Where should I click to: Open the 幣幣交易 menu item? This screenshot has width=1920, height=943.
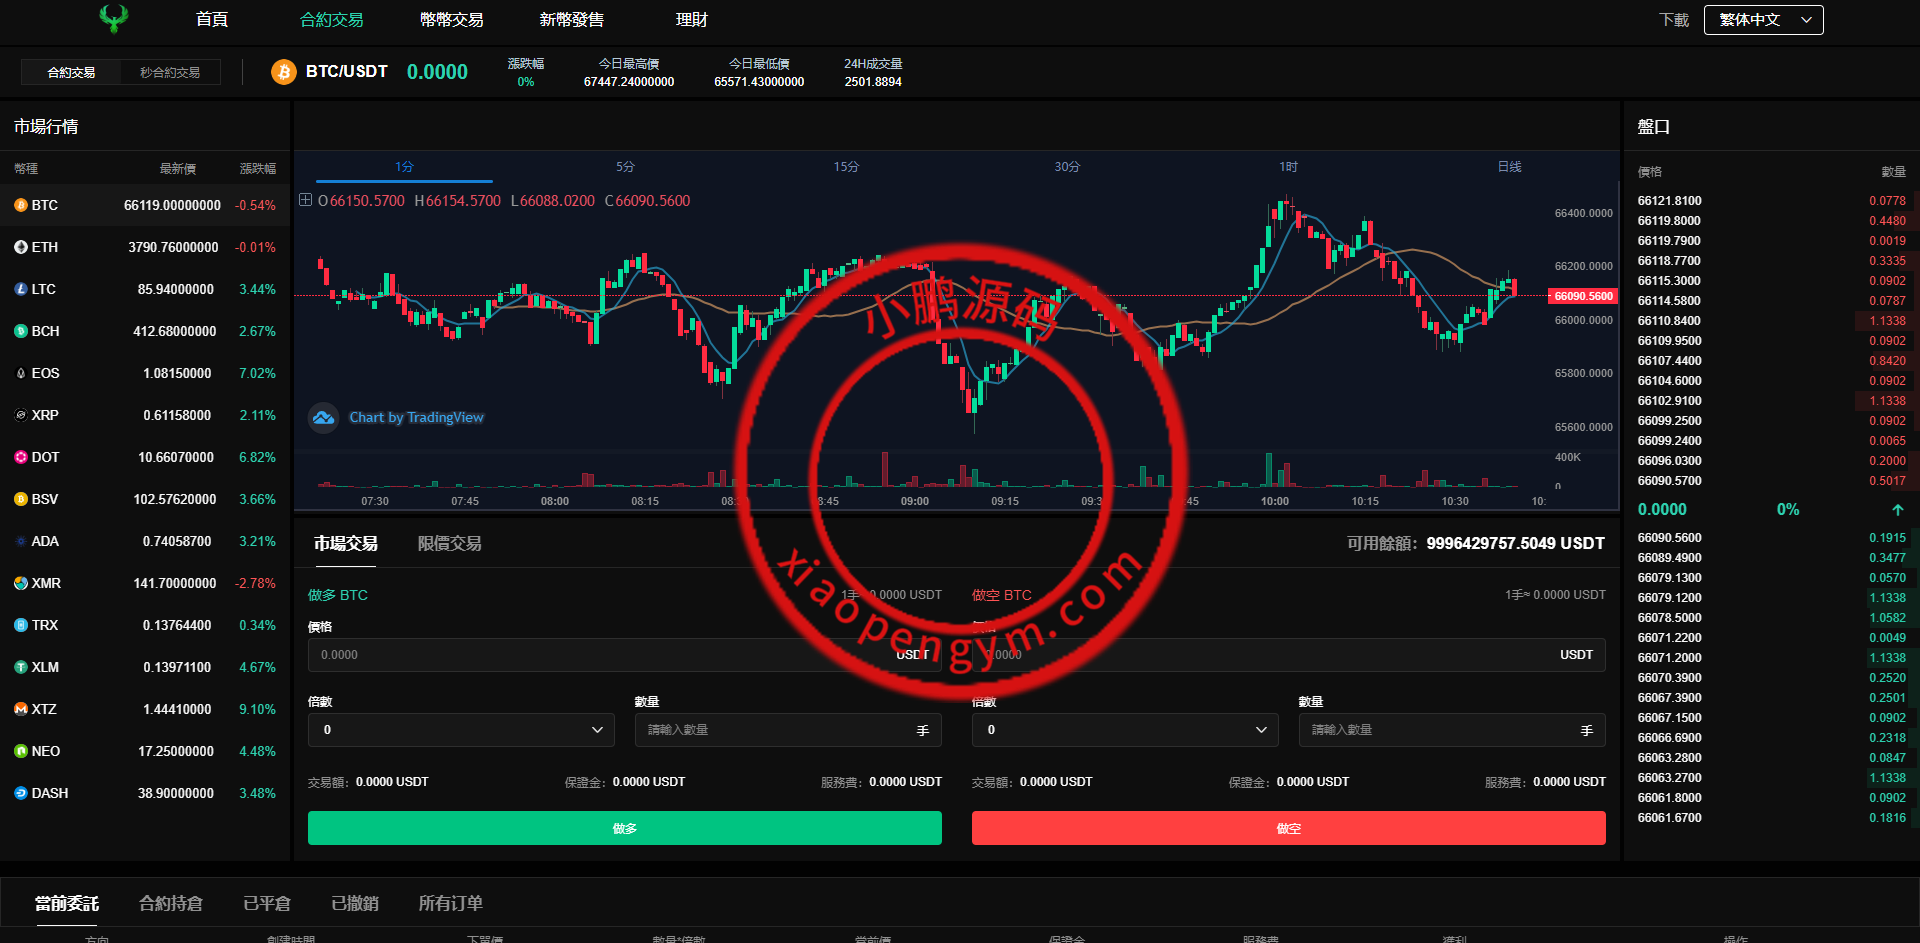tap(452, 20)
